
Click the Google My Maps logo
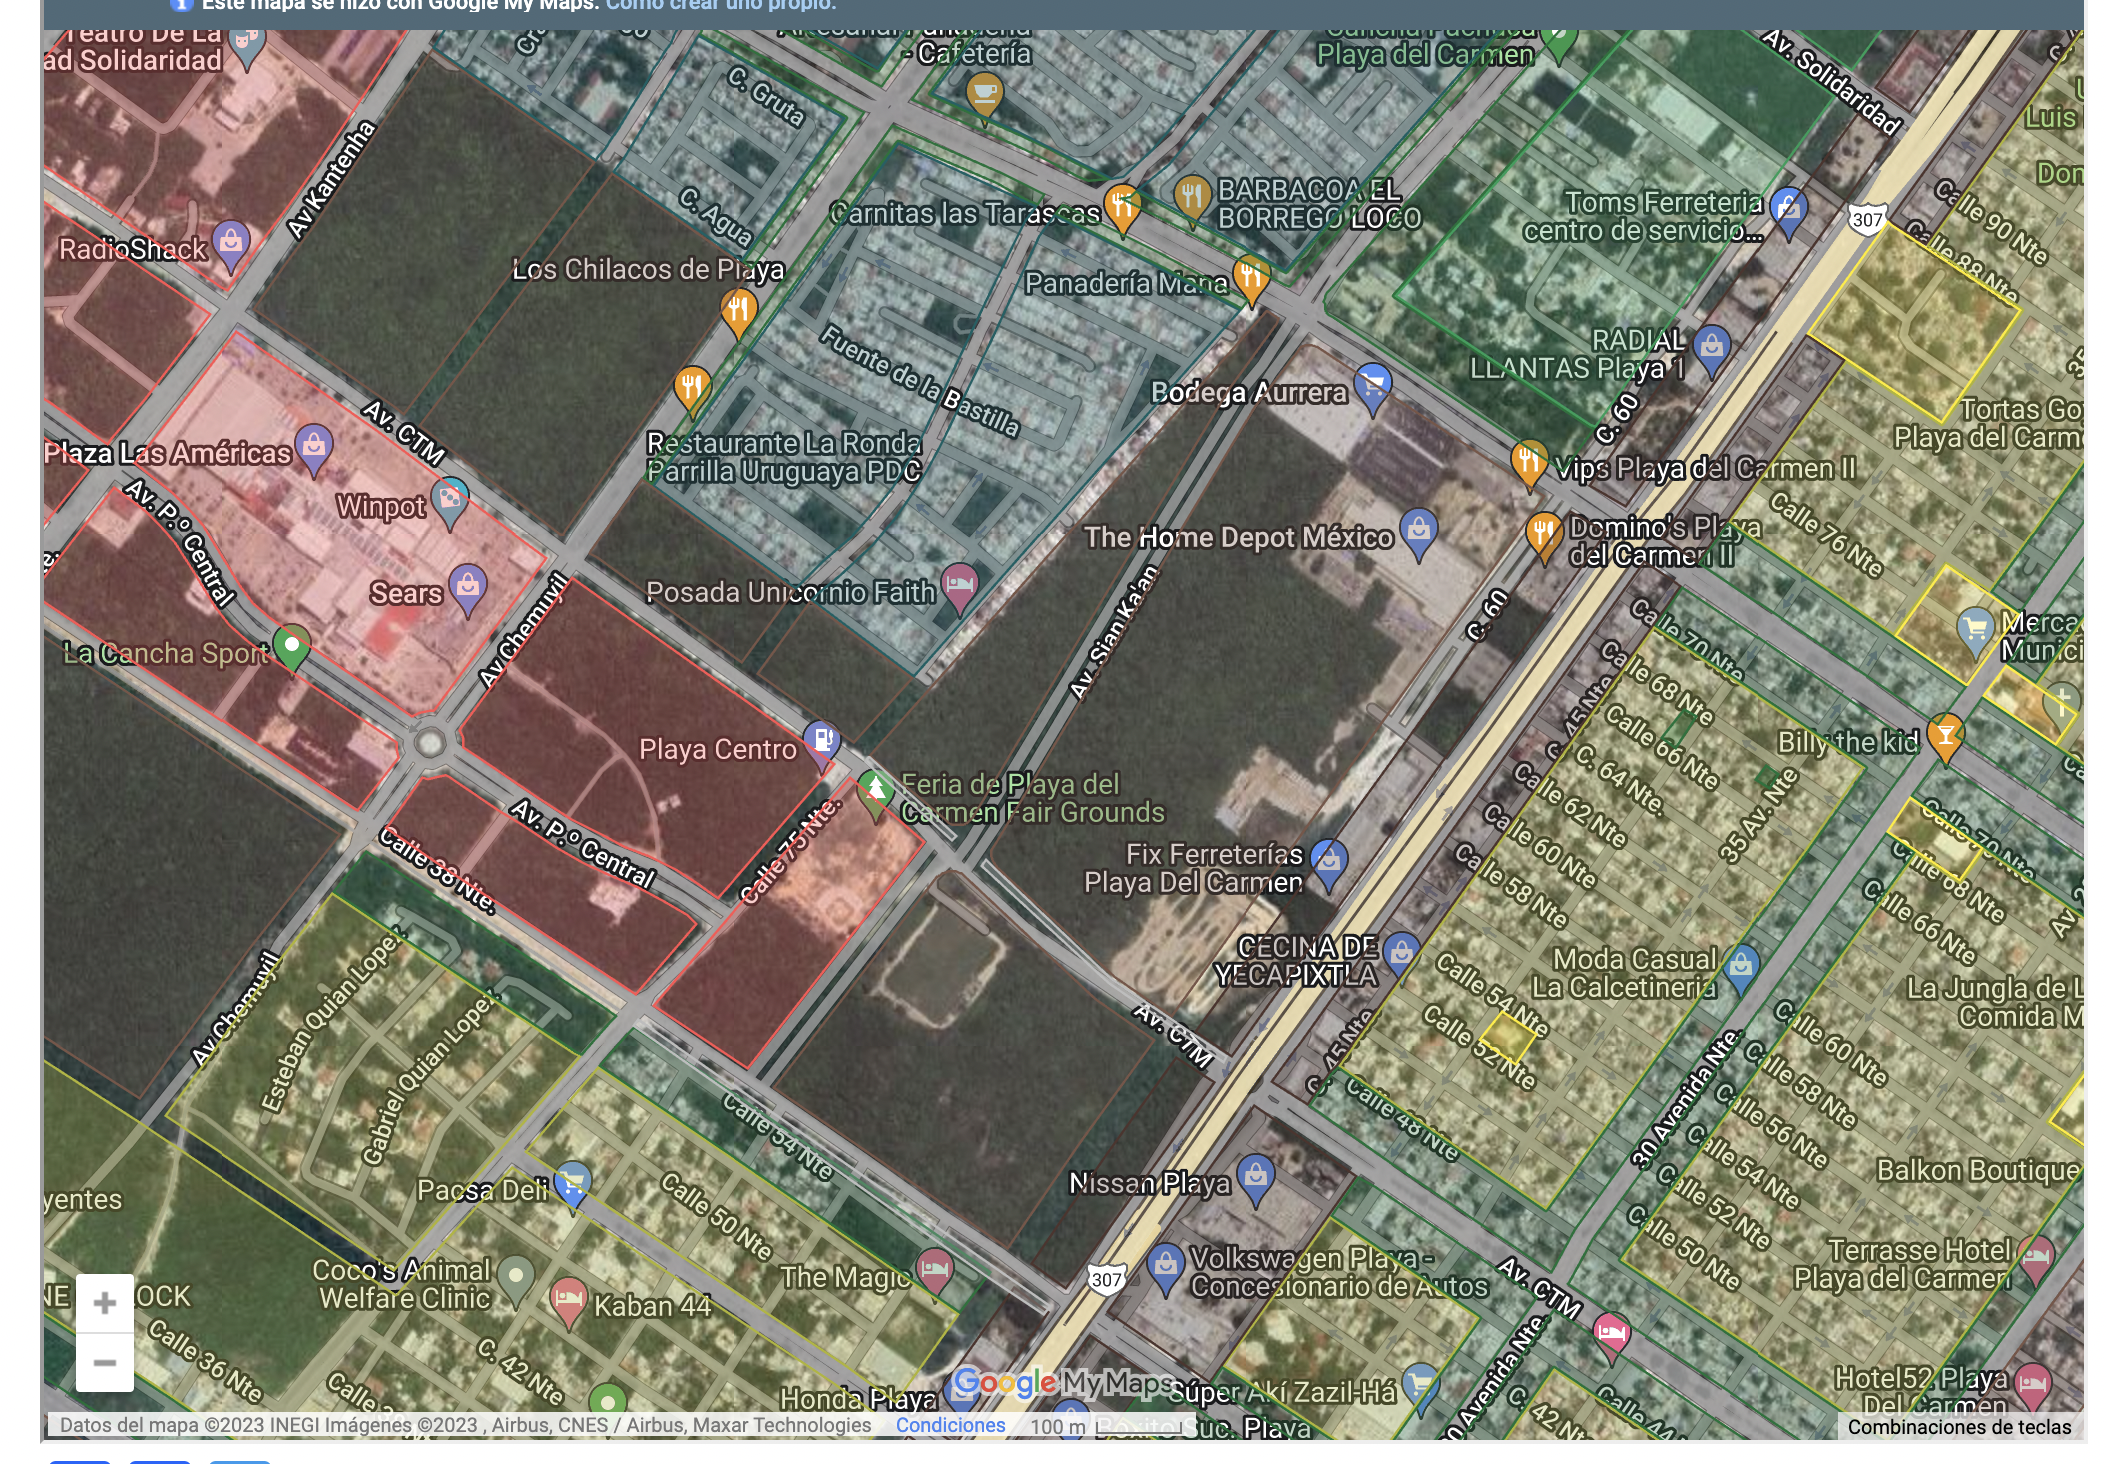pyautogui.click(x=1062, y=1383)
